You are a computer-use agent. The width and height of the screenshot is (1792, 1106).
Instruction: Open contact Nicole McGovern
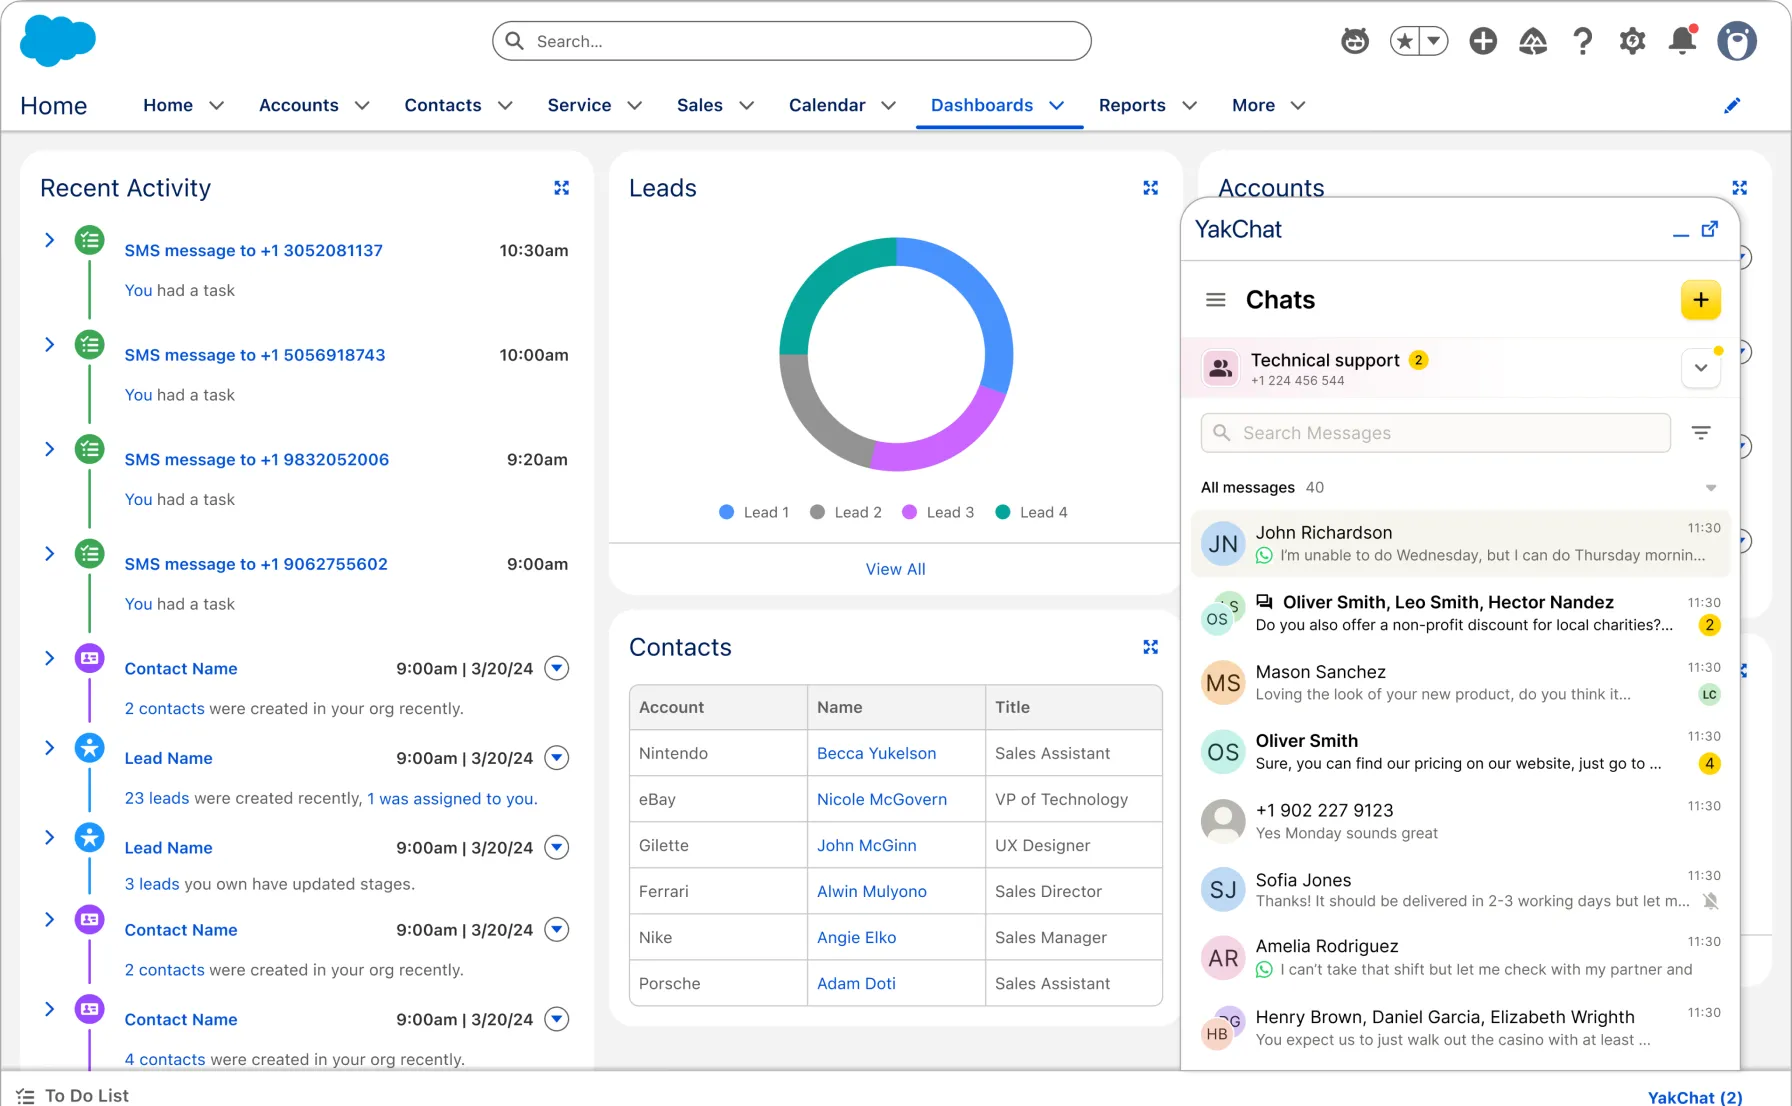point(882,799)
